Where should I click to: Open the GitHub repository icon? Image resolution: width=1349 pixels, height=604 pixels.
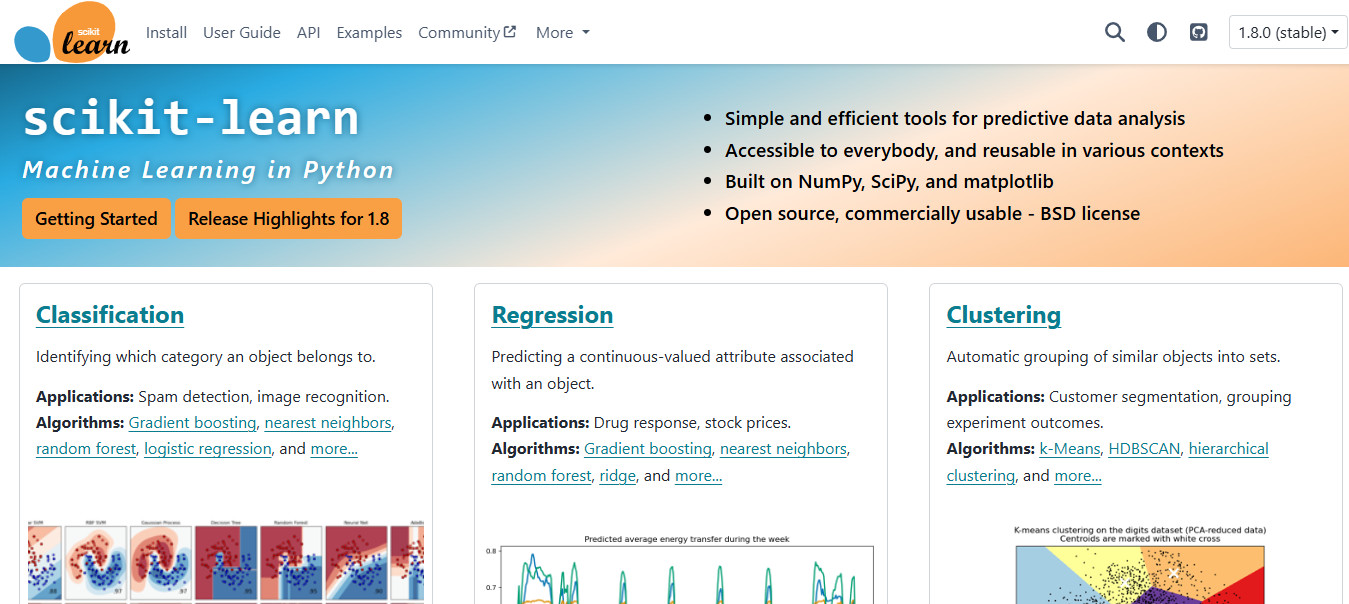click(1199, 32)
